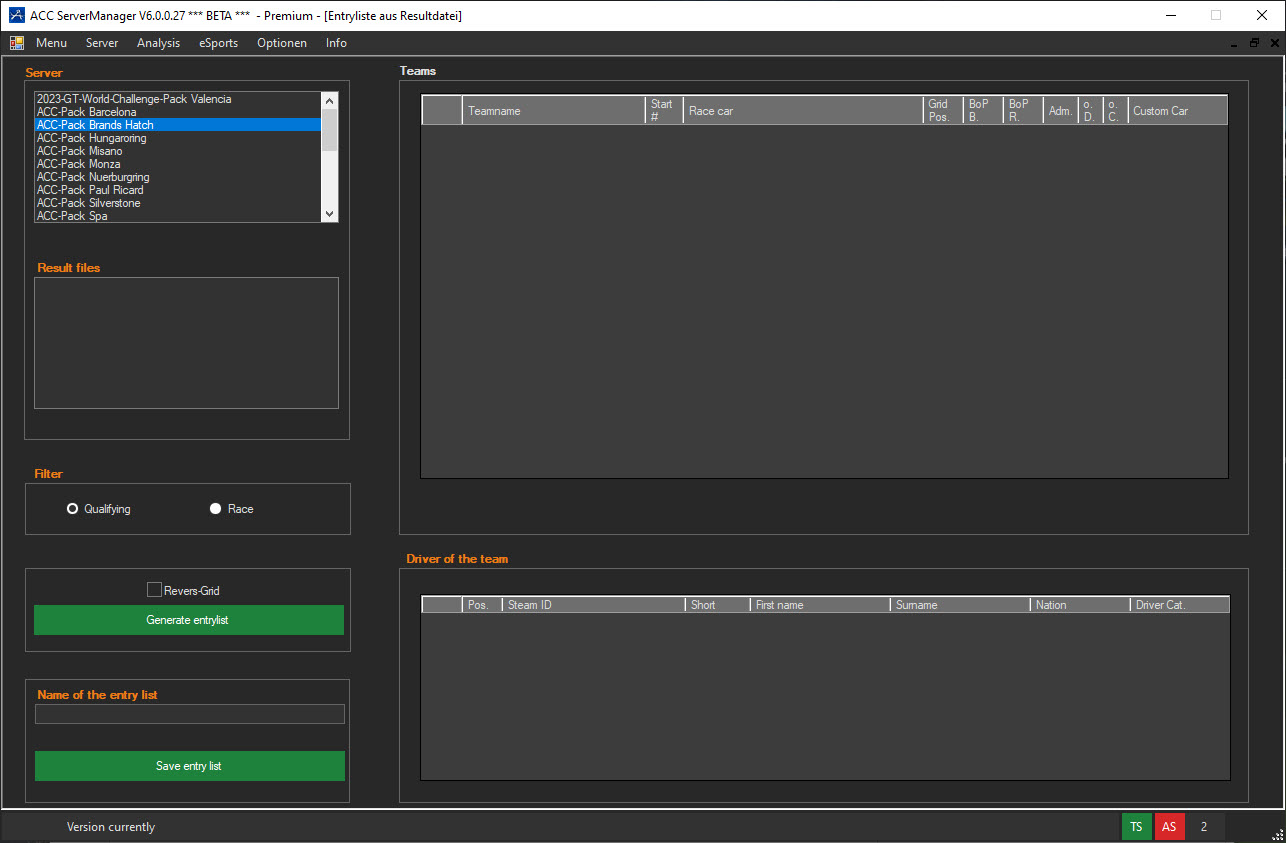Open the Analysis menu
1286x843 pixels.
(x=158, y=43)
